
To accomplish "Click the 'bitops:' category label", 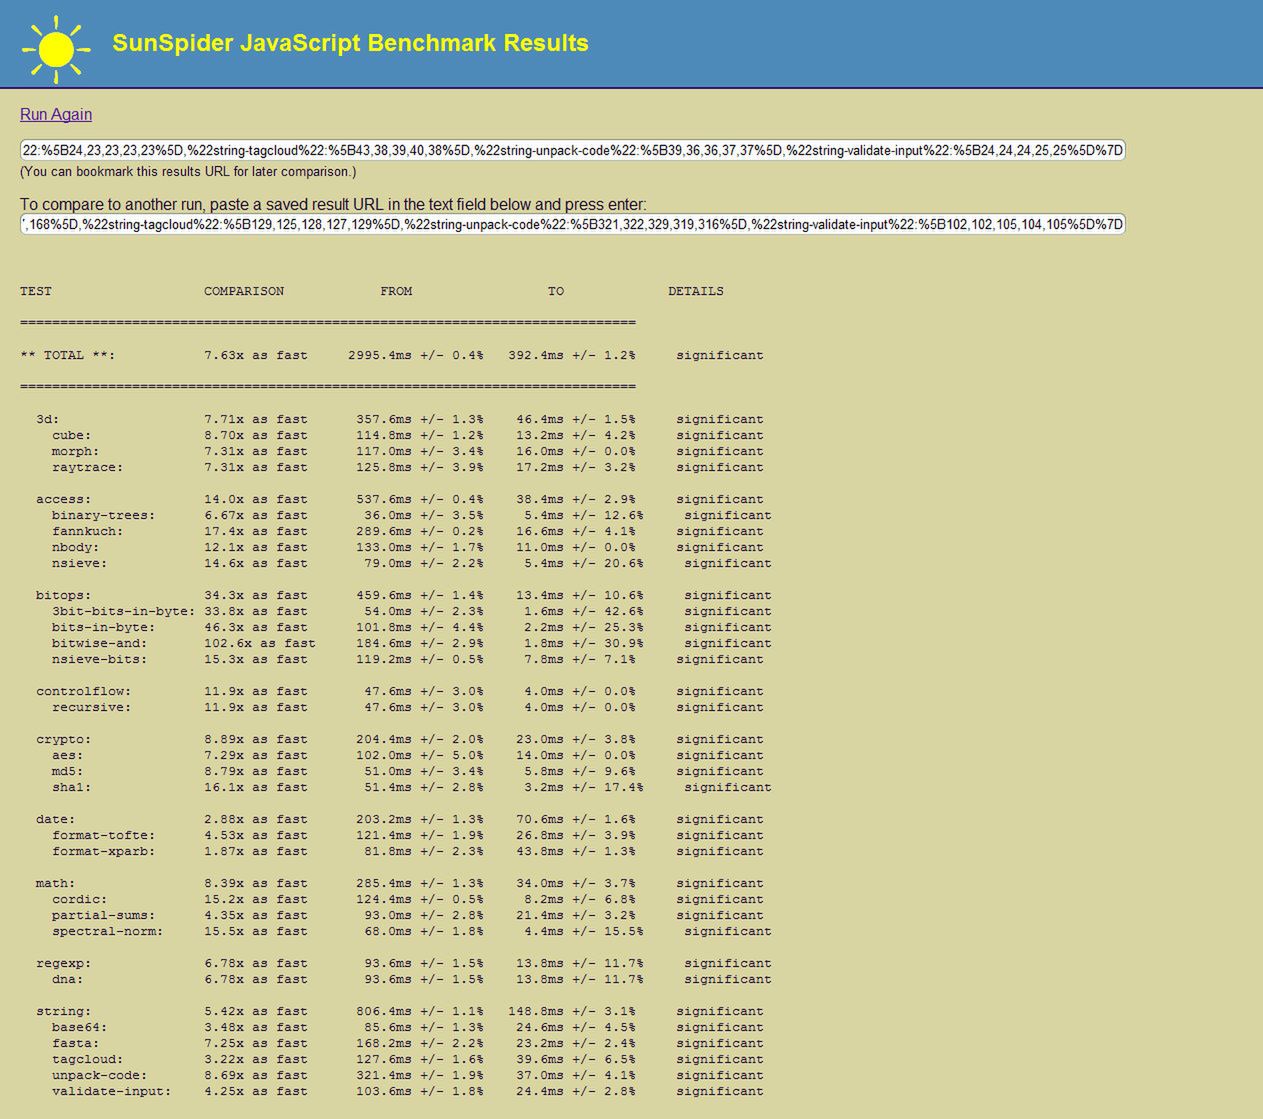I will [64, 596].
